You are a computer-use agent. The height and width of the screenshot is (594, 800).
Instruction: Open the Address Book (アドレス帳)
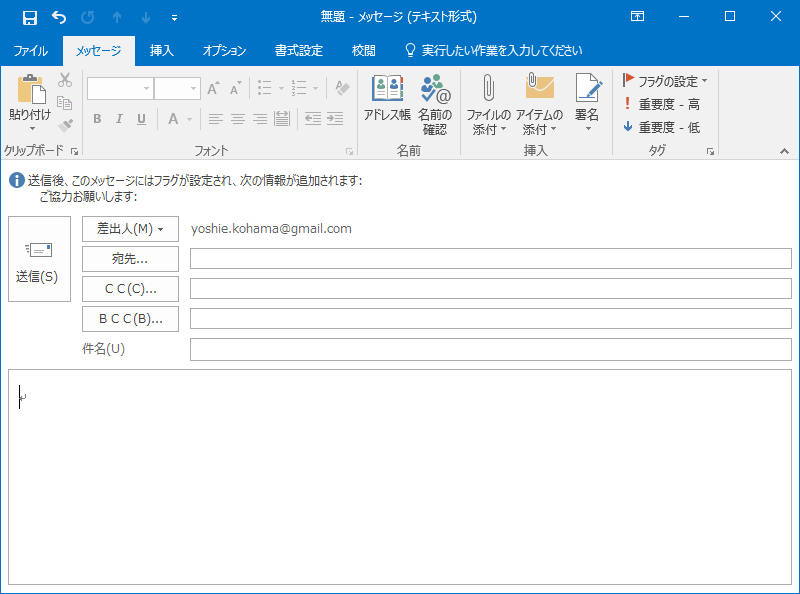(x=387, y=98)
